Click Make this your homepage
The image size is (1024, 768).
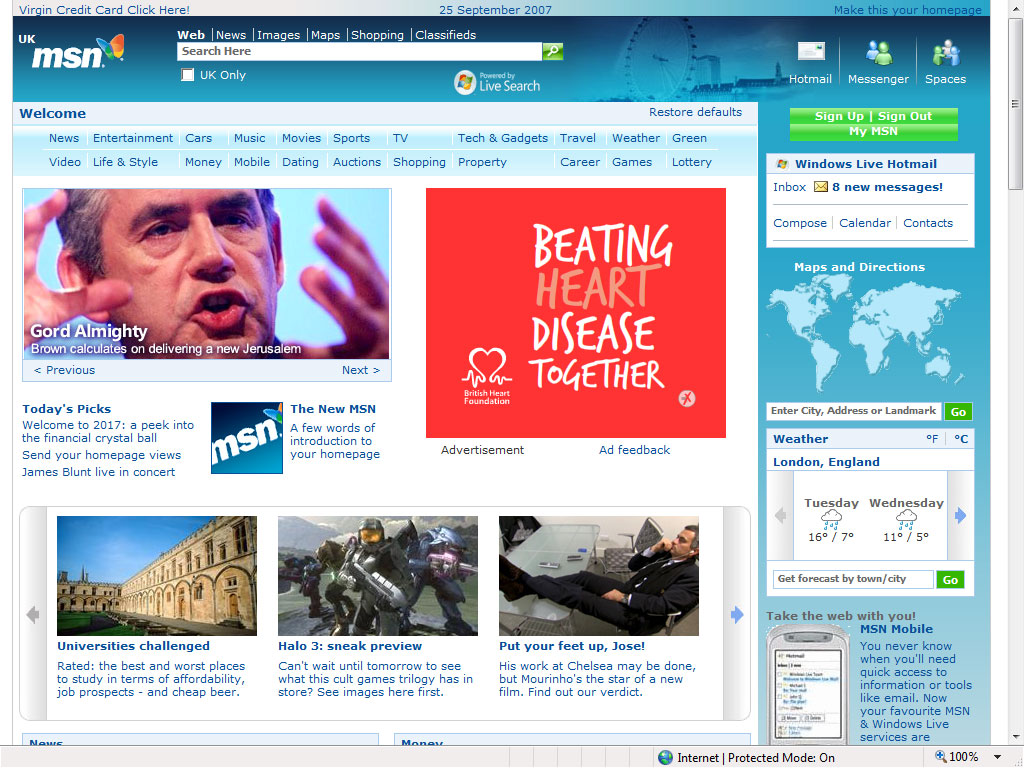coord(907,10)
